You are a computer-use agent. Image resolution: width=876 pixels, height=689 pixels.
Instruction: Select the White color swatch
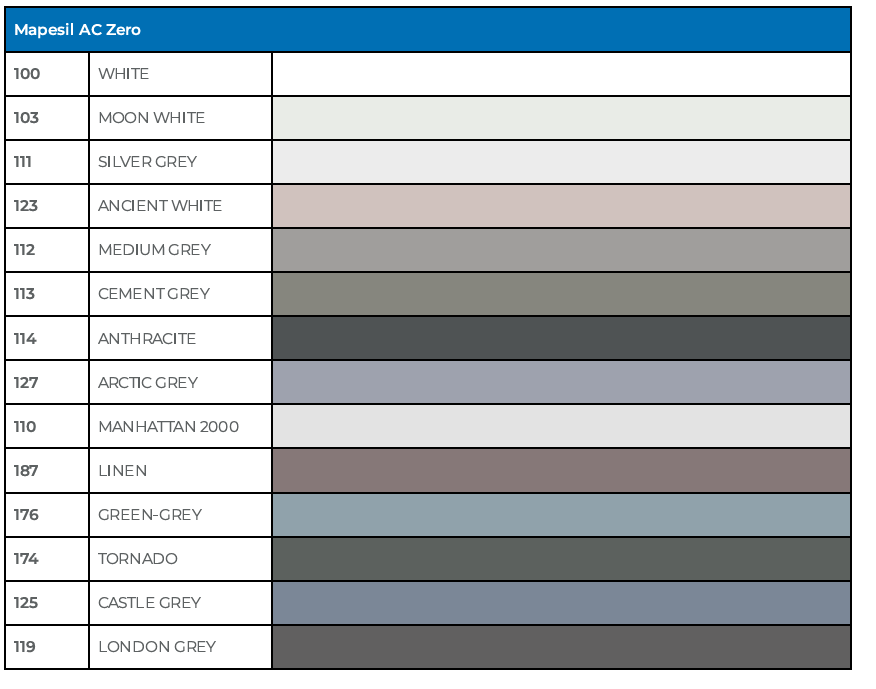(x=561, y=74)
